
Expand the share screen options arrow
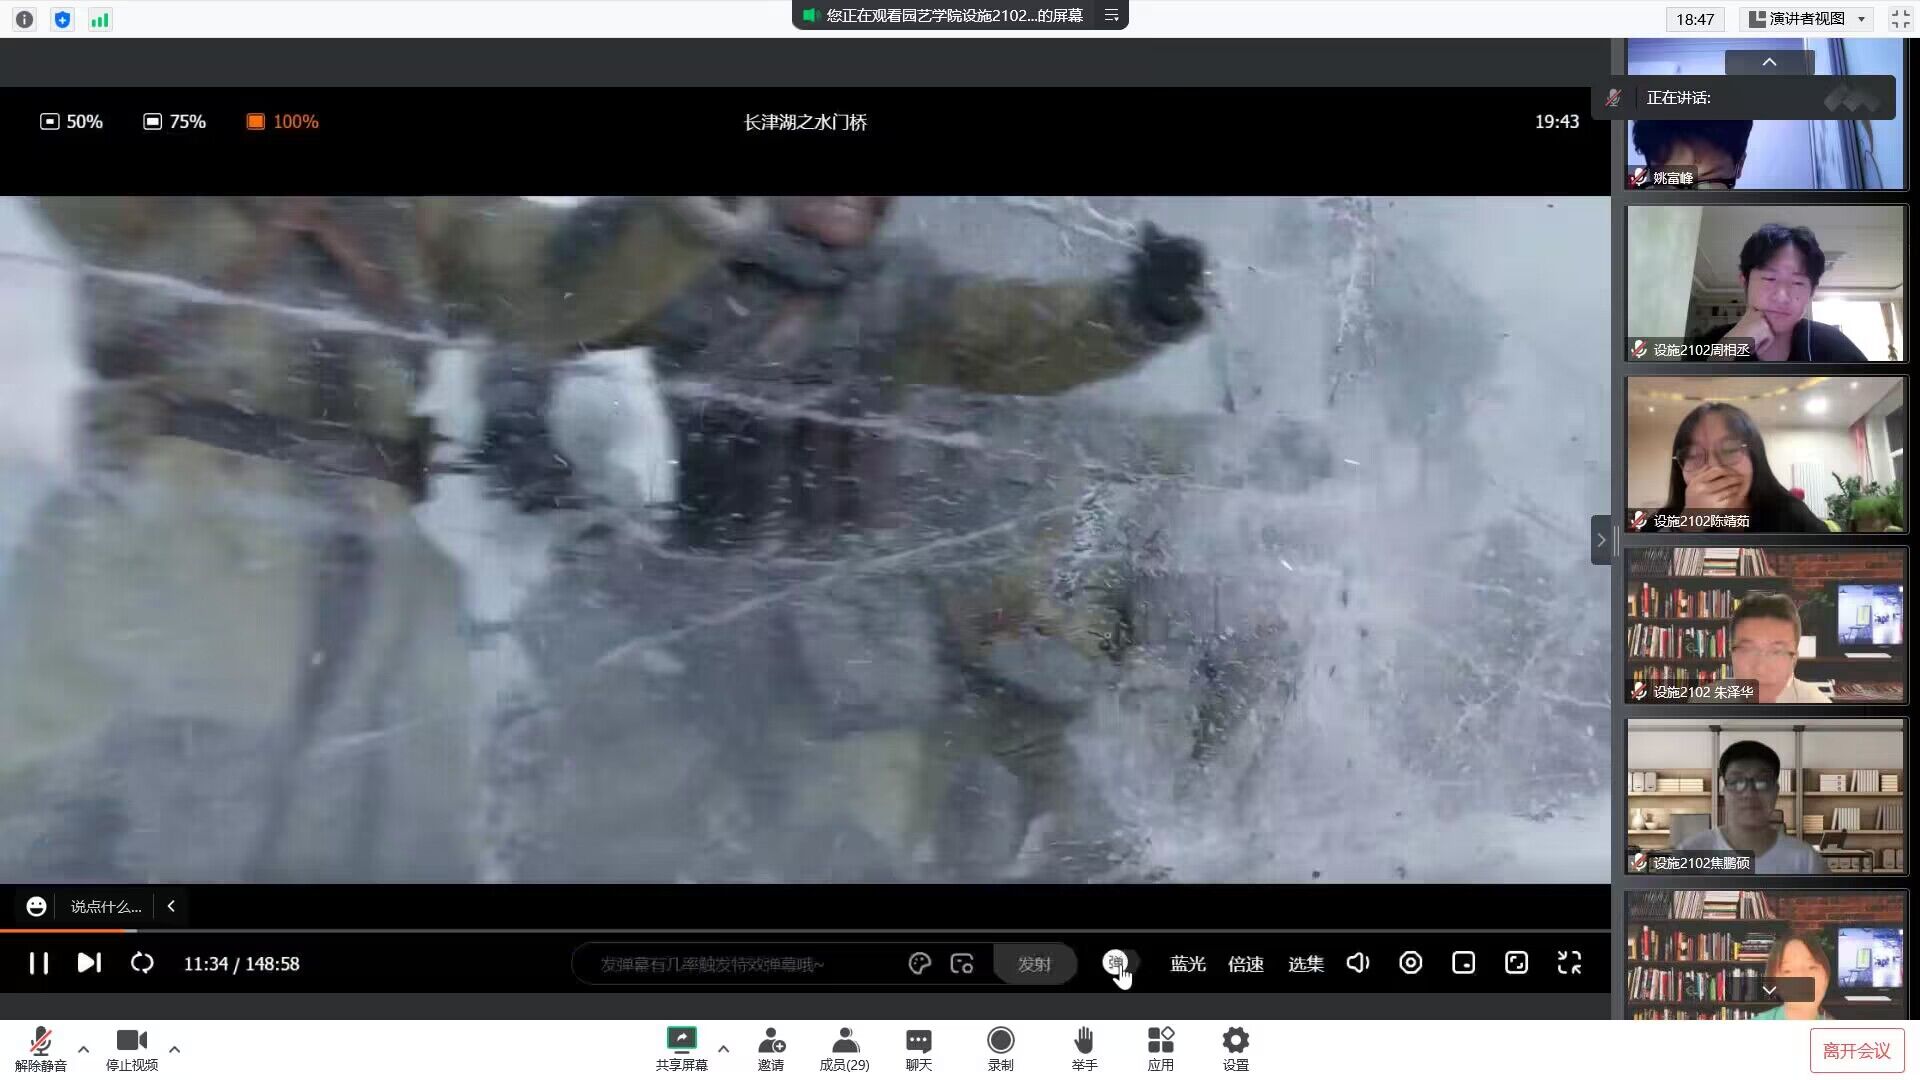coord(724,1049)
